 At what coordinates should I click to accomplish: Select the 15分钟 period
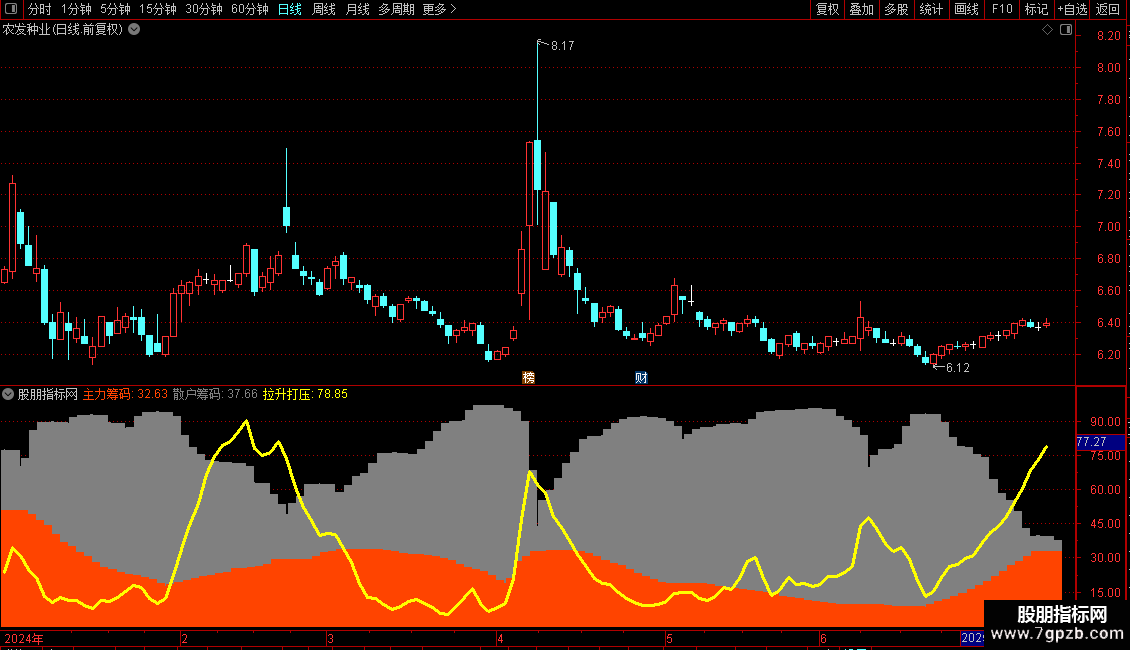158,9
